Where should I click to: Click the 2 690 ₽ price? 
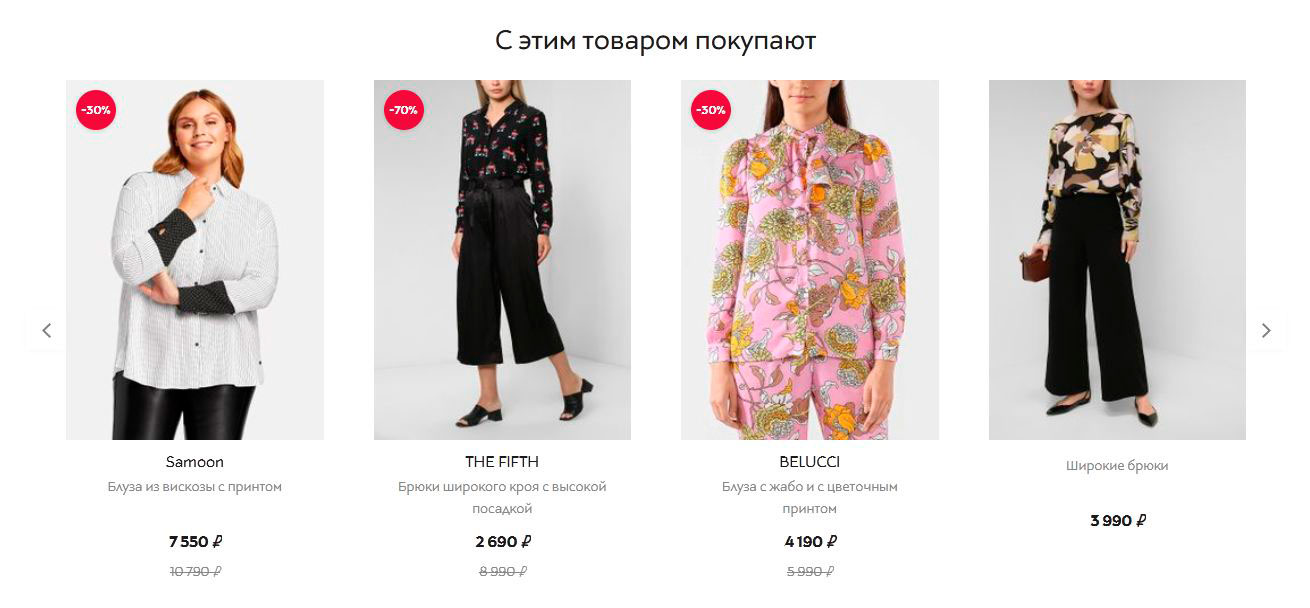pyautogui.click(x=502, y=542)
